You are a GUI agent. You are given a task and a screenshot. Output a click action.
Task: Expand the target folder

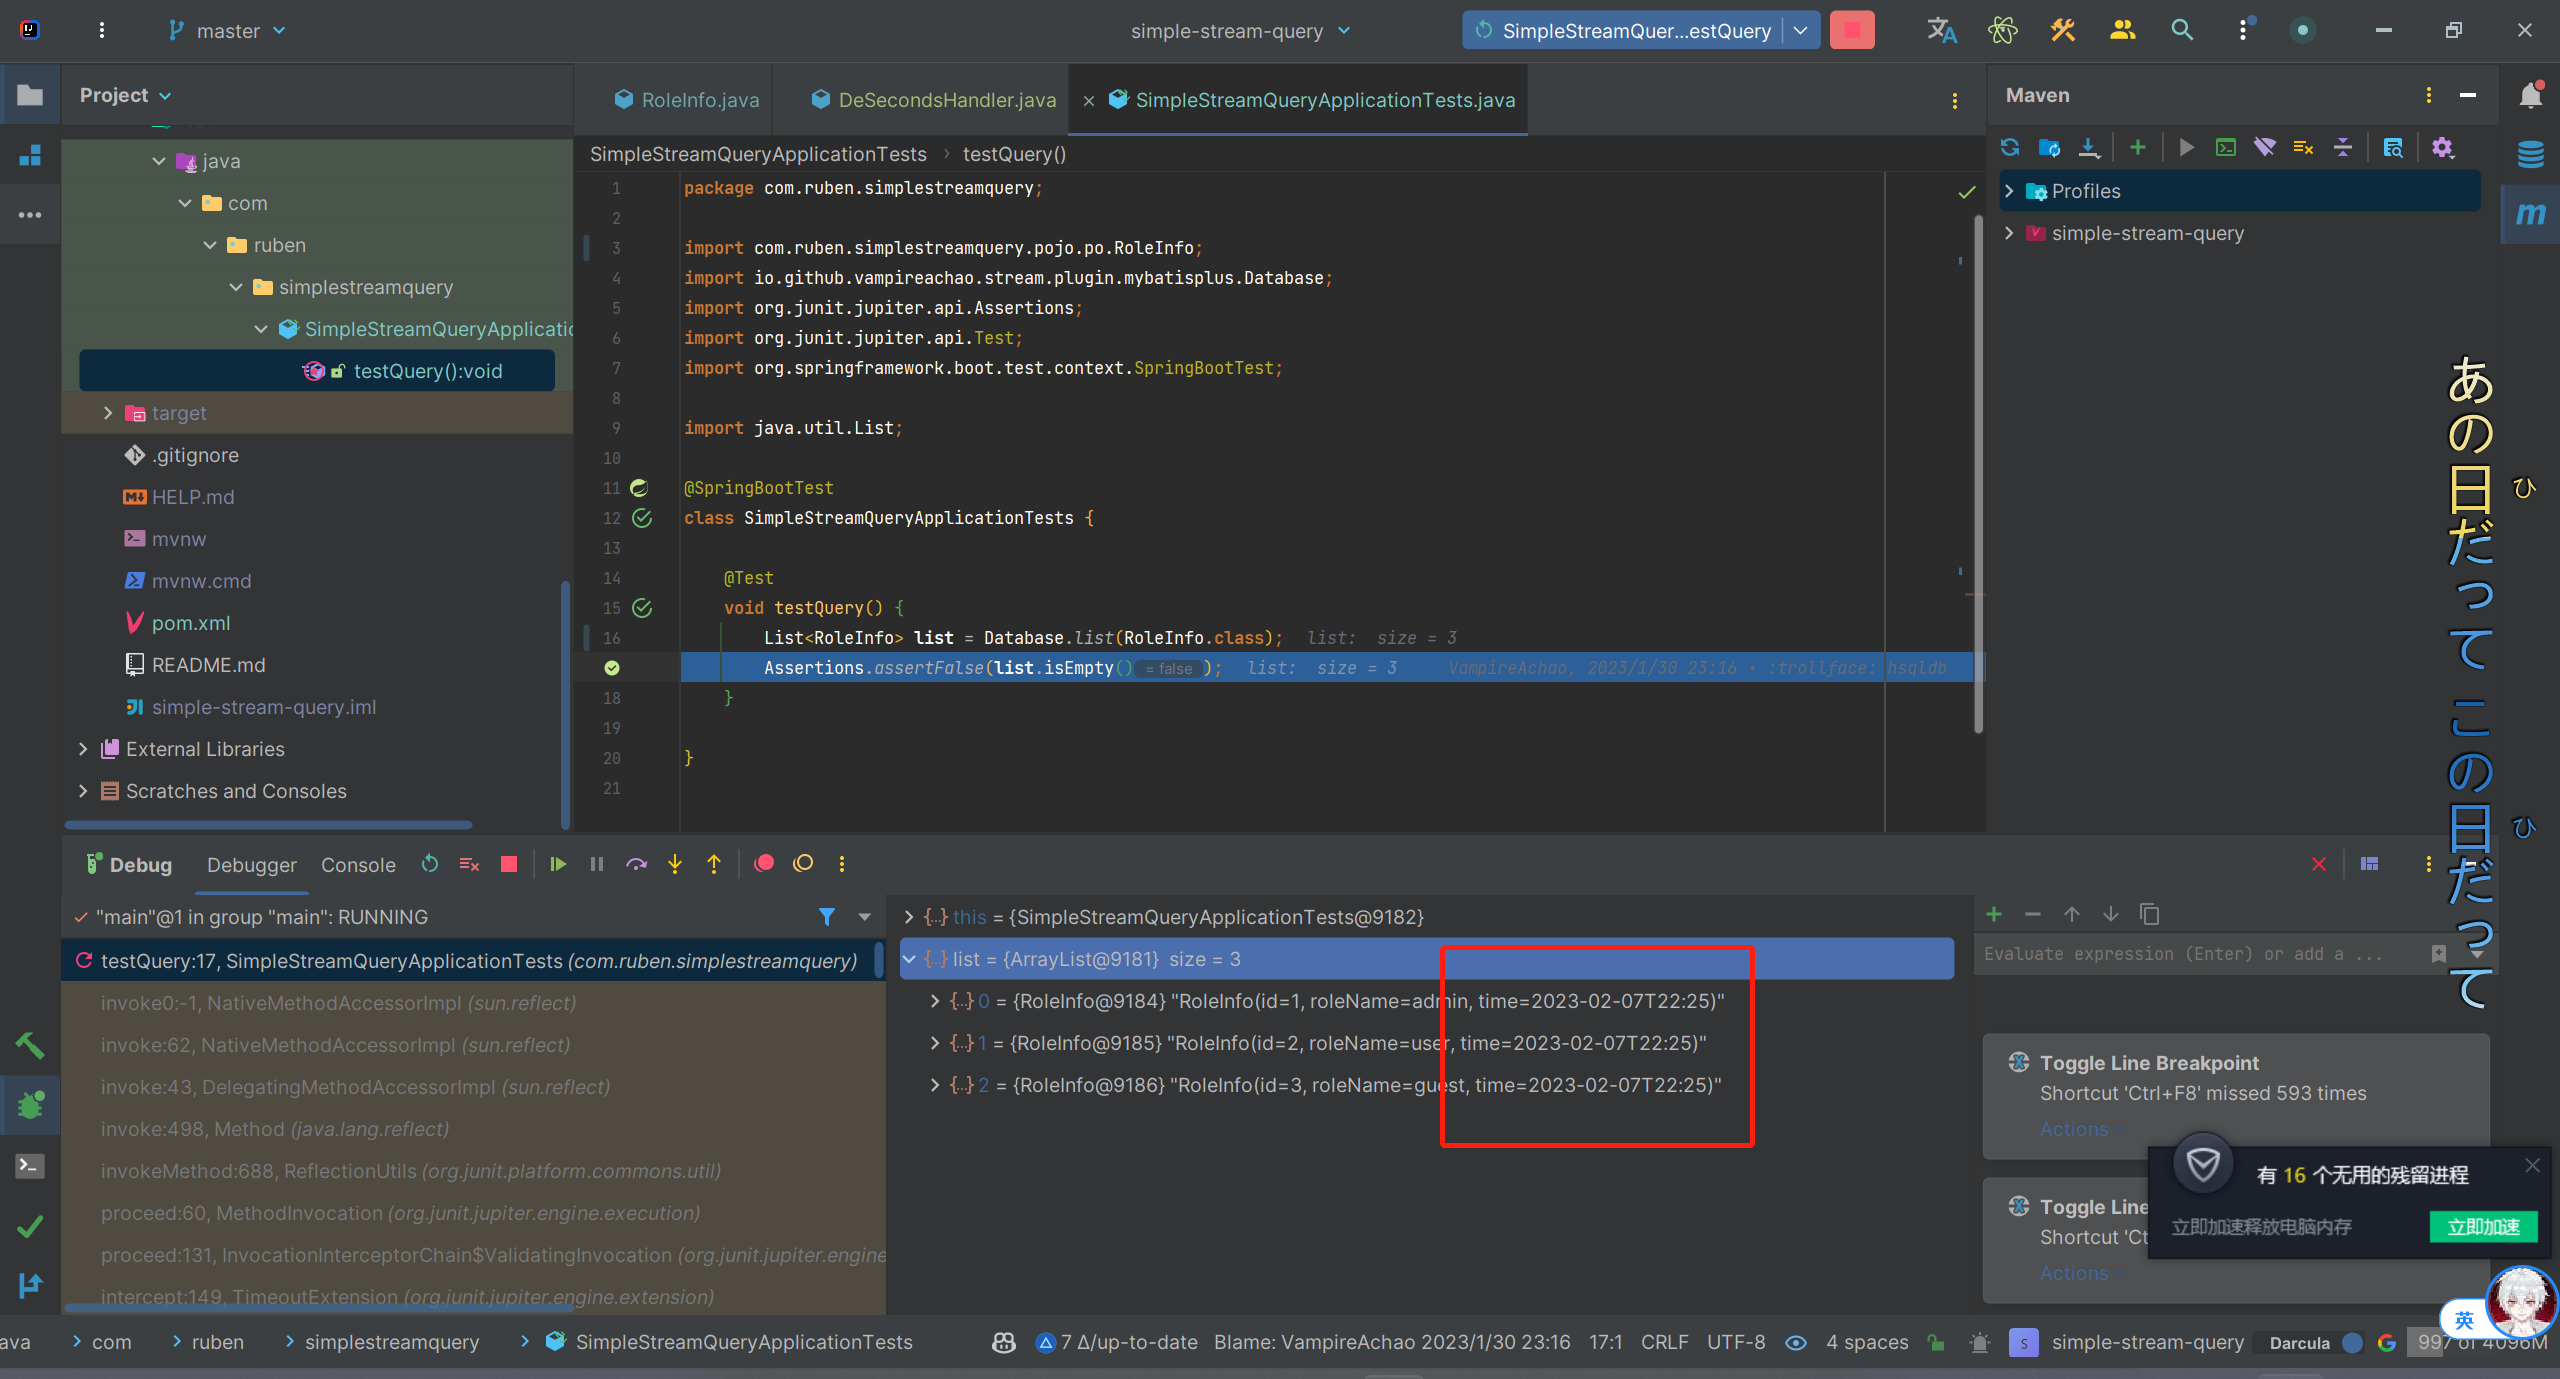pos(108,413)
